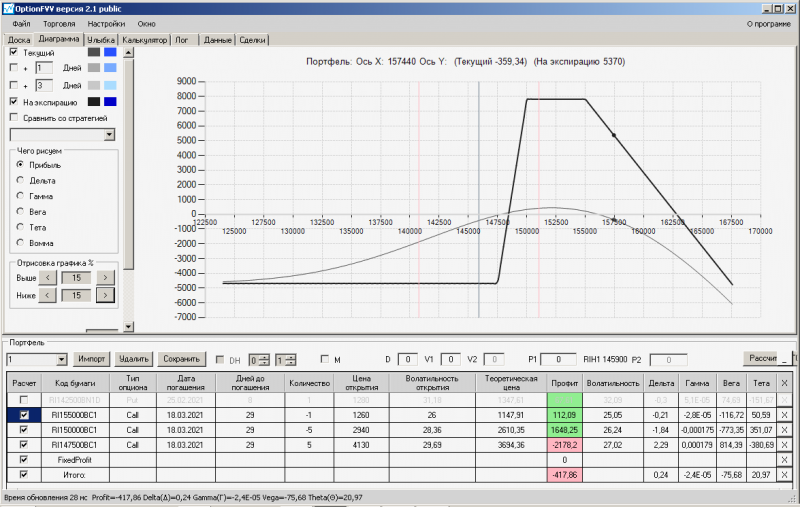The height and width of the screenshot is (507, 800).
Task: Increase the Выше percentage with right arrow
Action: click(x=105, y=277)
